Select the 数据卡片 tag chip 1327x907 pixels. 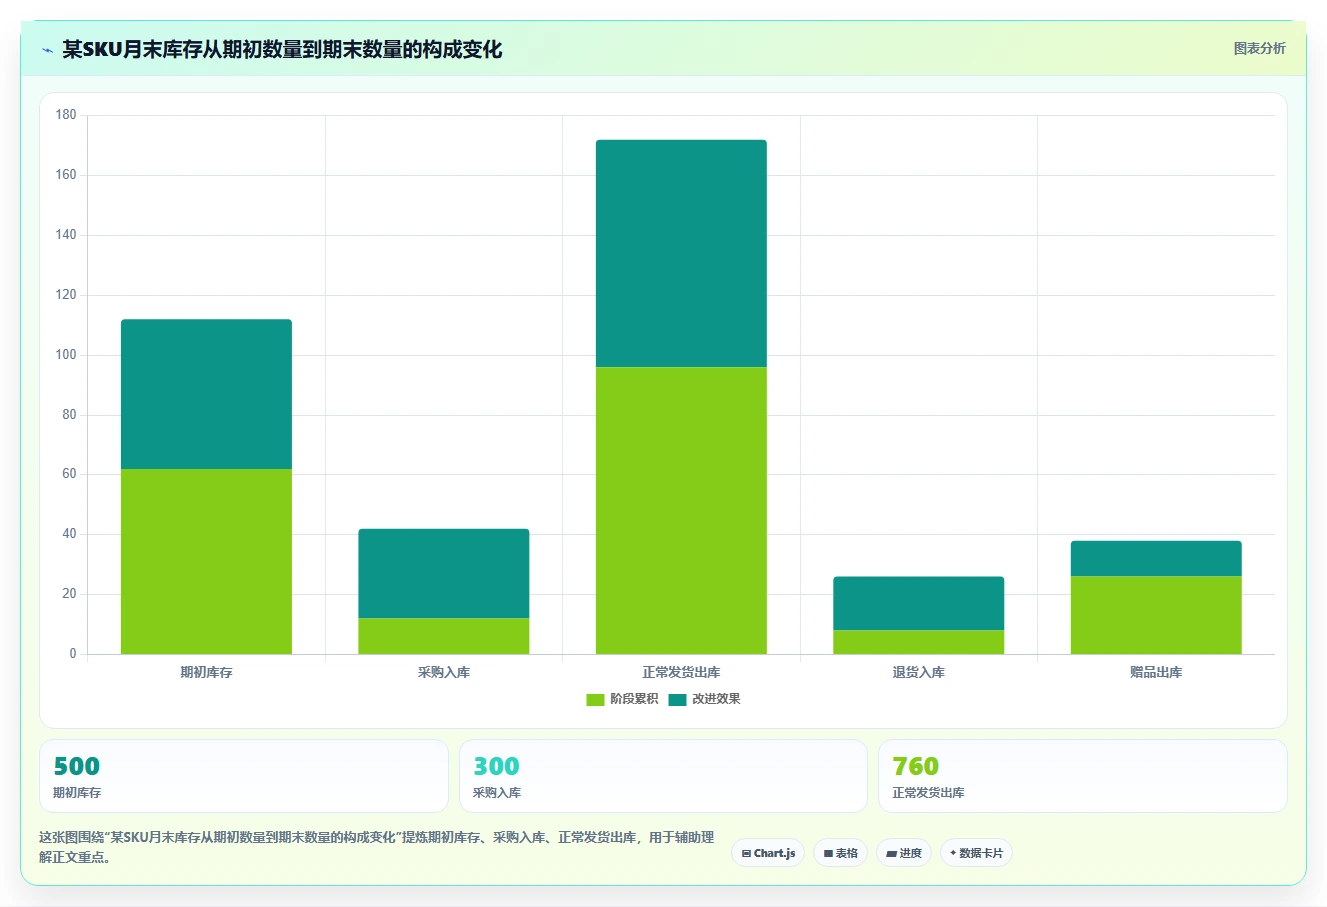pos(976,853)
